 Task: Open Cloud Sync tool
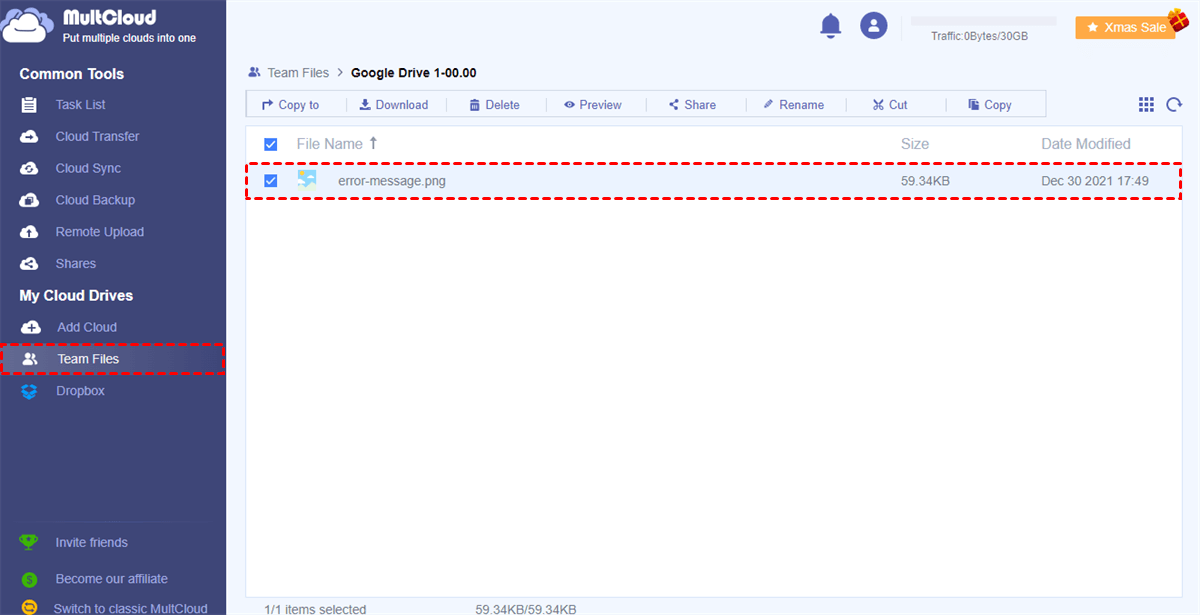[88, 169]
